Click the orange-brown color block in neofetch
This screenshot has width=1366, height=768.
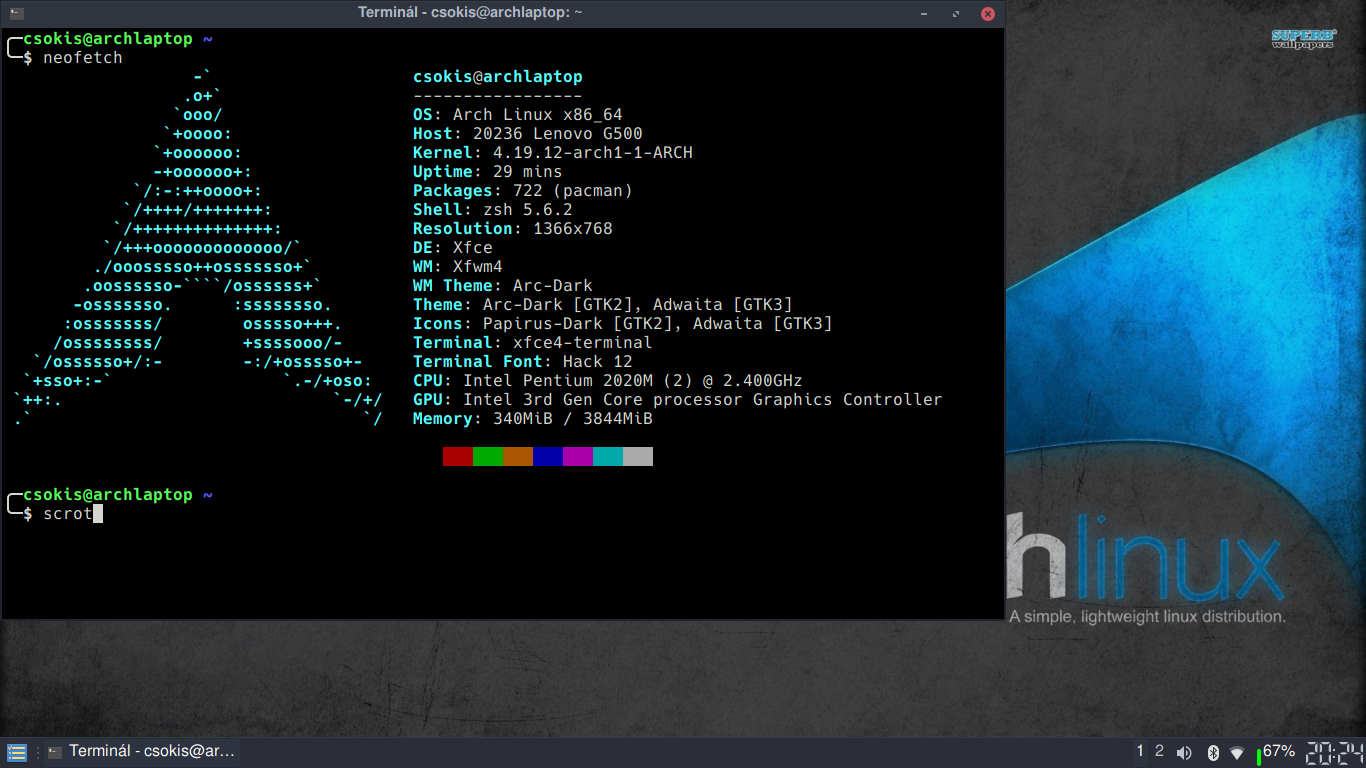coord(518,456)
